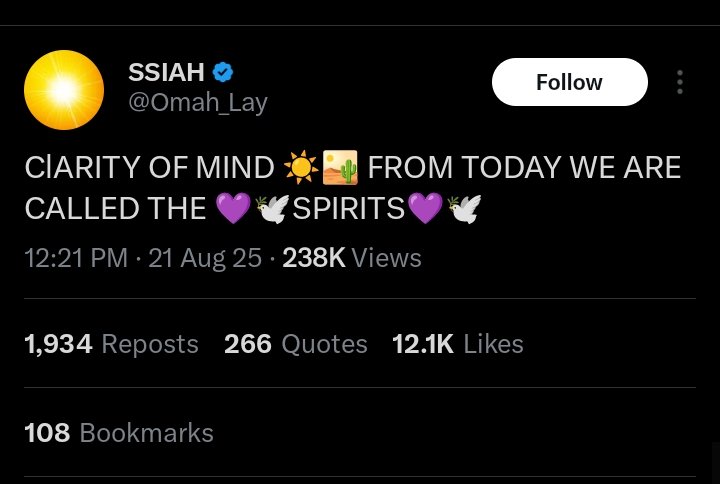Open the 12.1K Likes list
720x484 pixels.
click(x=457, y=344)
